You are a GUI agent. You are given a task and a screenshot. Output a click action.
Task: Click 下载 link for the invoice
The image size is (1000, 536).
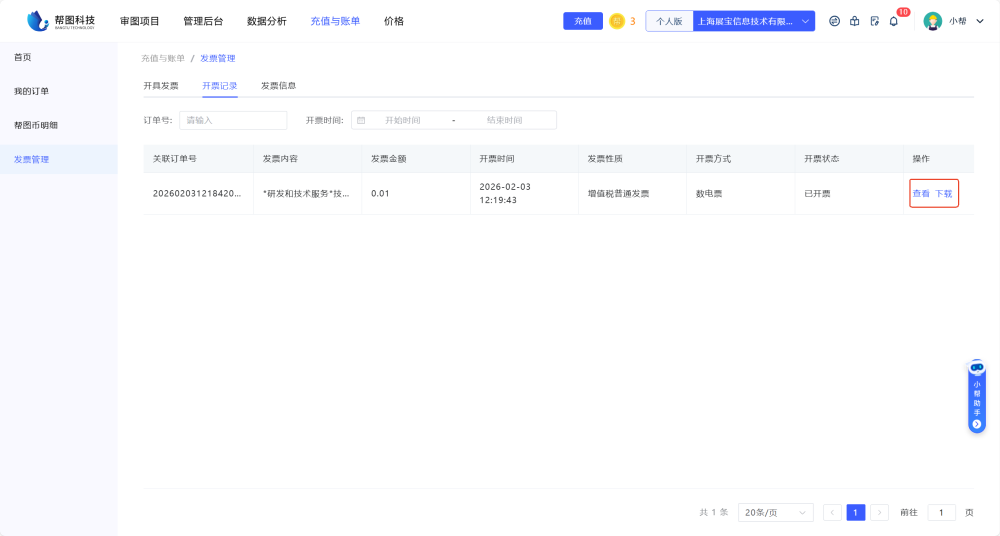943,193
